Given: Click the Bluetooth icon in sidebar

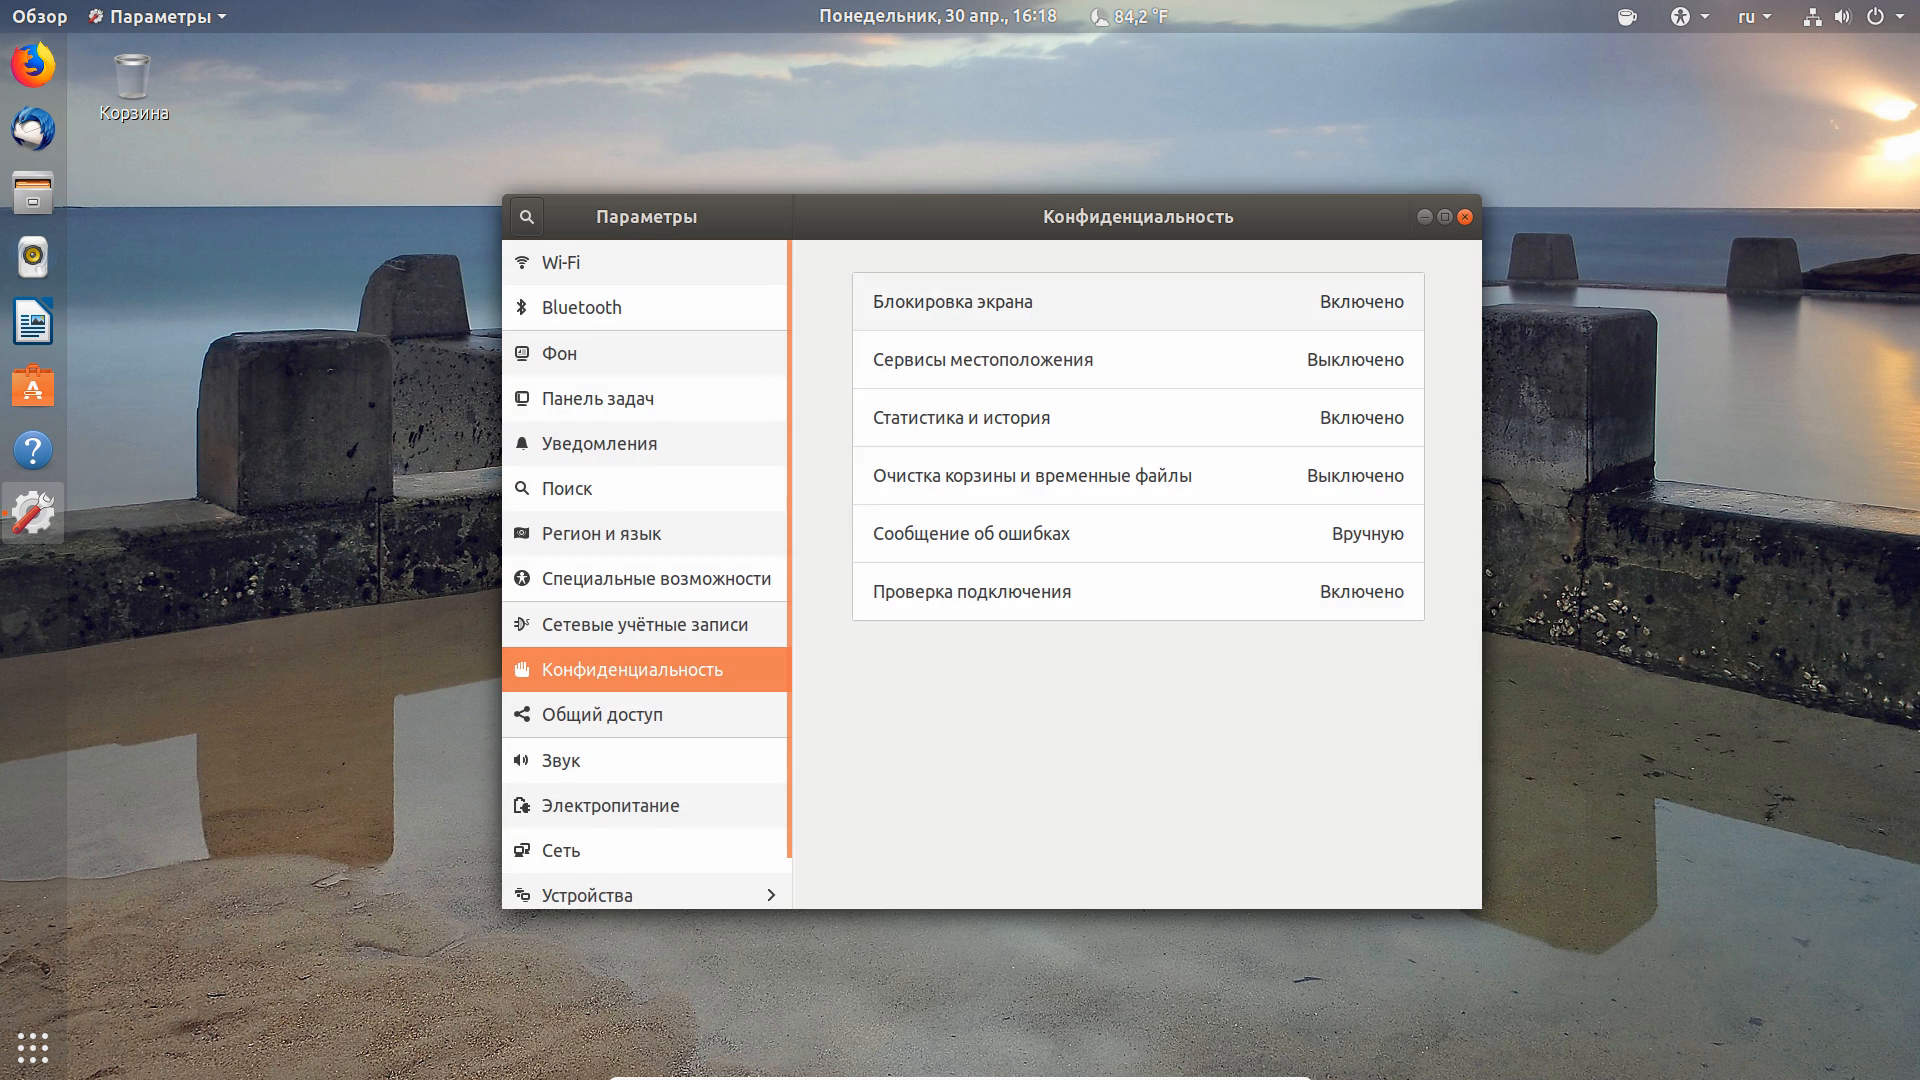Looking at the screenshot, I should pos(522,308).
